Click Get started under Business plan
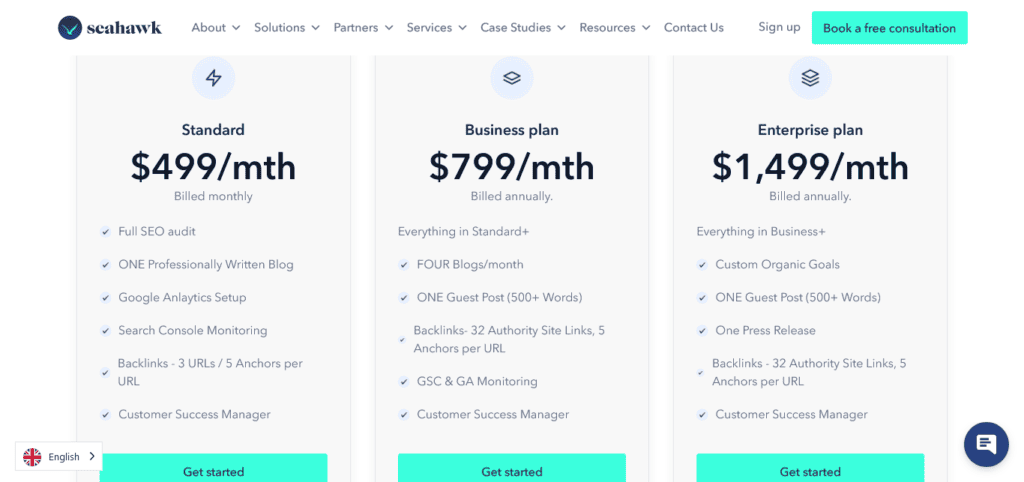The height and width of the screenshot is (482, 1024). tap(512, 470)
